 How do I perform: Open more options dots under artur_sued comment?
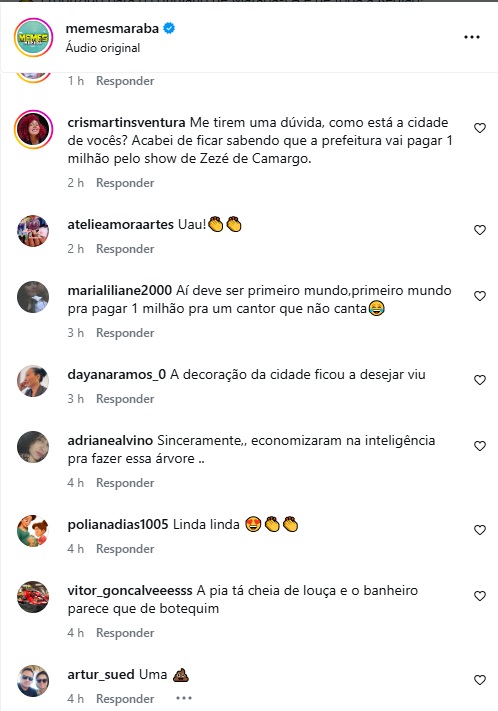click(184, 698)
